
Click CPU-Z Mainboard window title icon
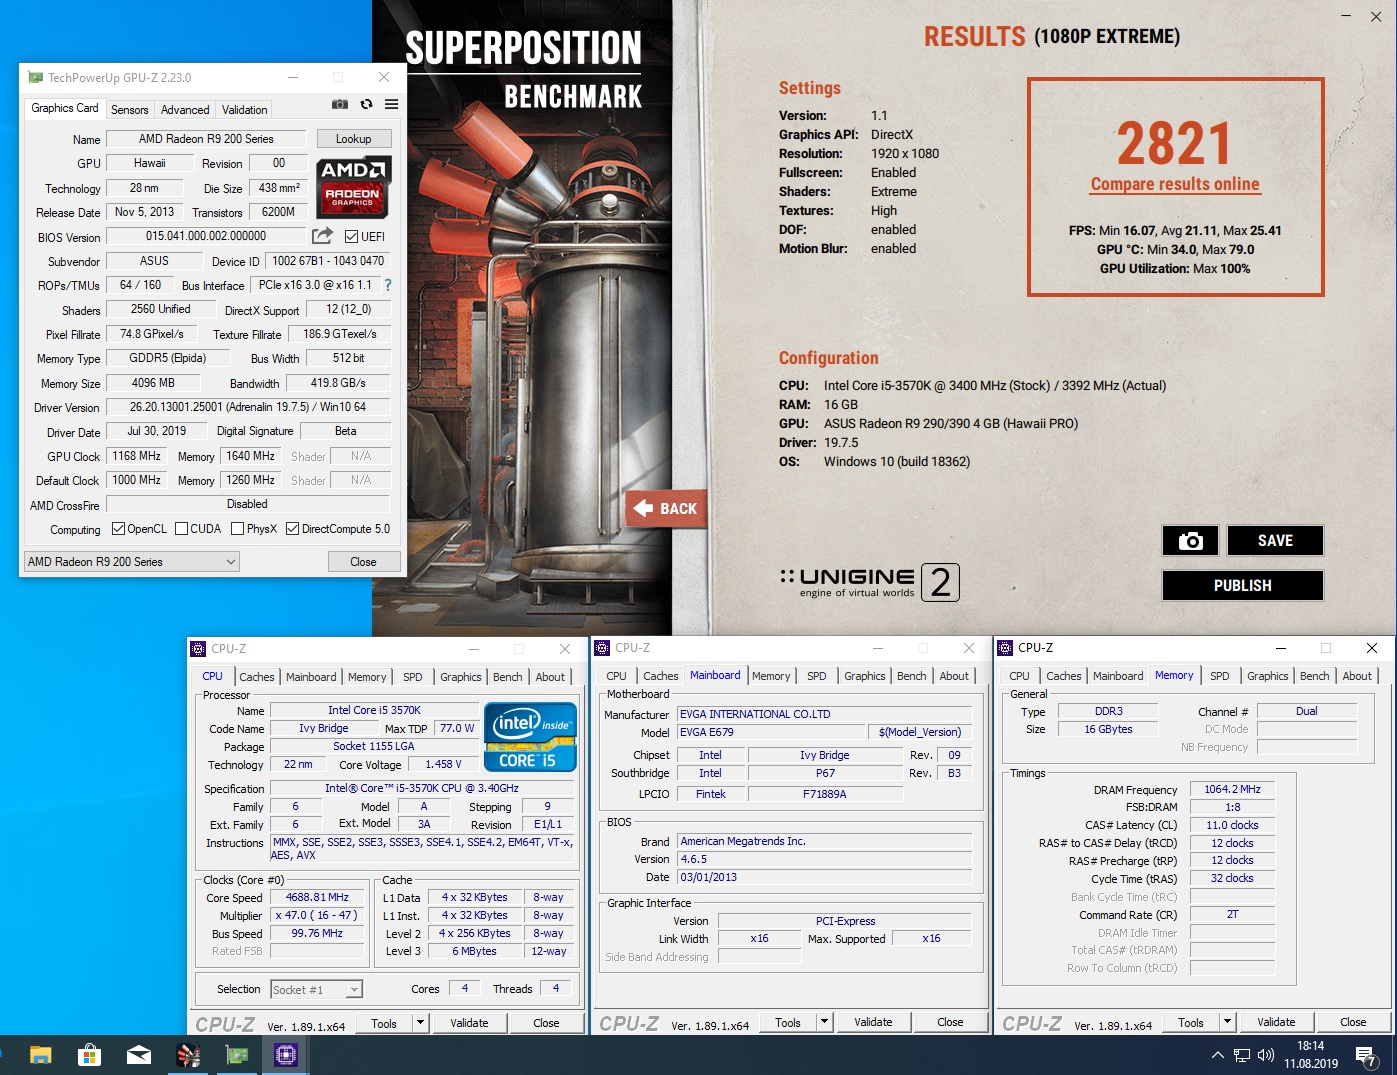pos(603,648)
